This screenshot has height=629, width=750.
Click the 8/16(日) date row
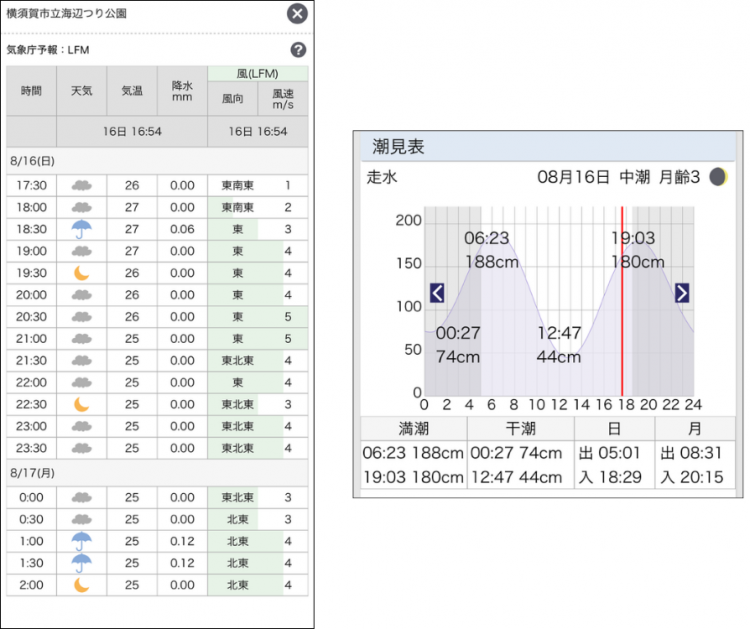157,161
